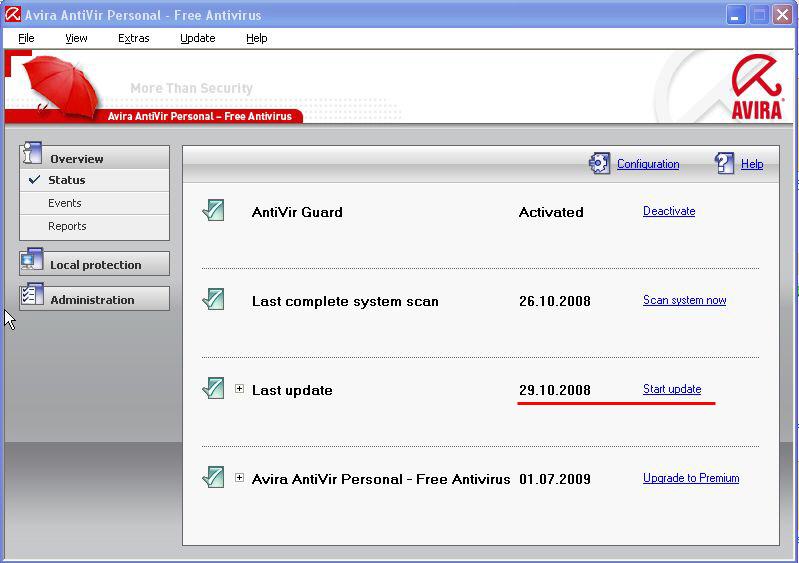Click the Overview section info icon
Image resolution: width=799 pixels, height=563 pixels.
(x=32, y=153)
